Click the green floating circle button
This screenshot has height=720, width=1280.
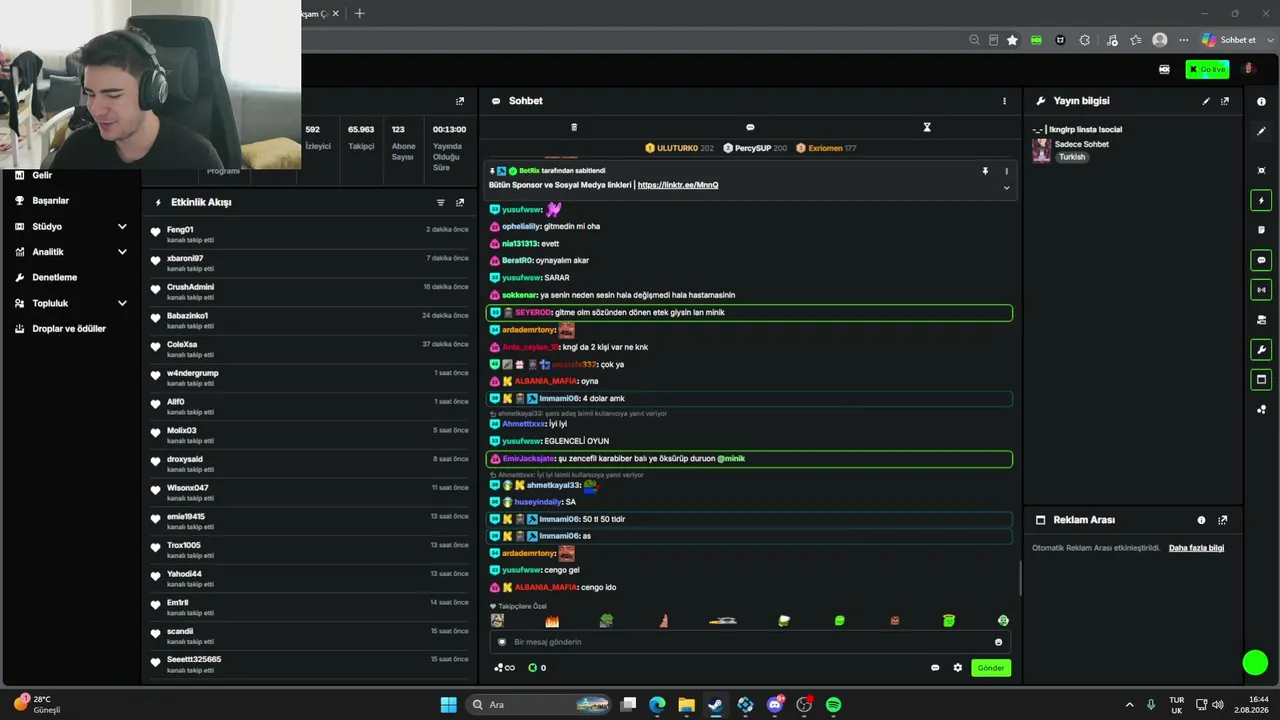point(1255,662)
